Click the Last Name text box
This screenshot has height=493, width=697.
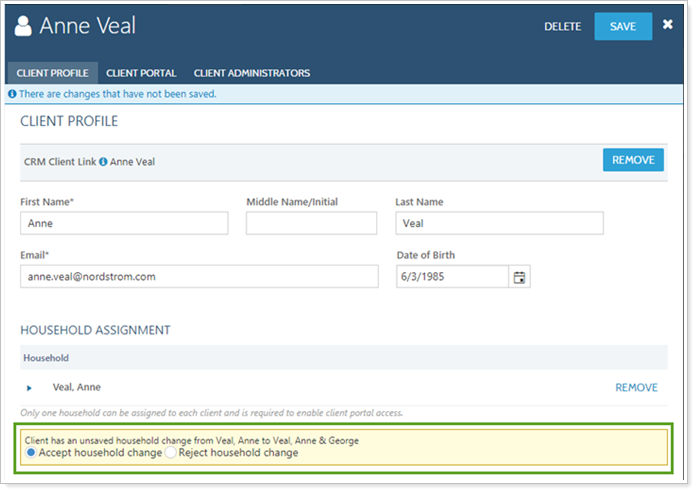[499, 224]
